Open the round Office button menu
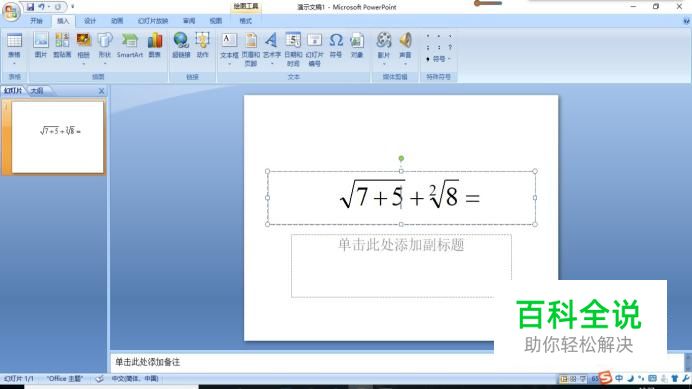 pos(11,11)
